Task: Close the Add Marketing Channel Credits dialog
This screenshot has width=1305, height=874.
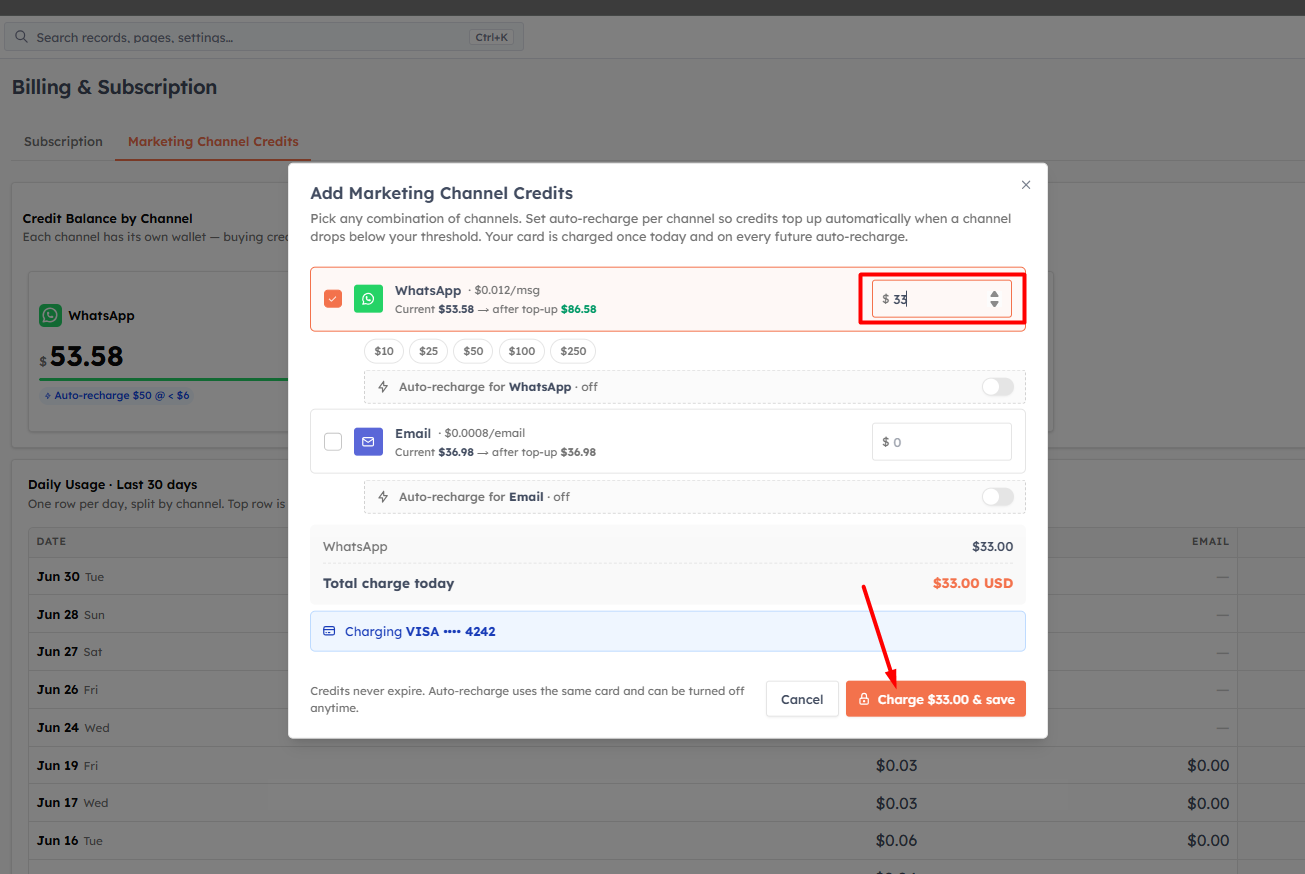Action: click(1026, 185)
